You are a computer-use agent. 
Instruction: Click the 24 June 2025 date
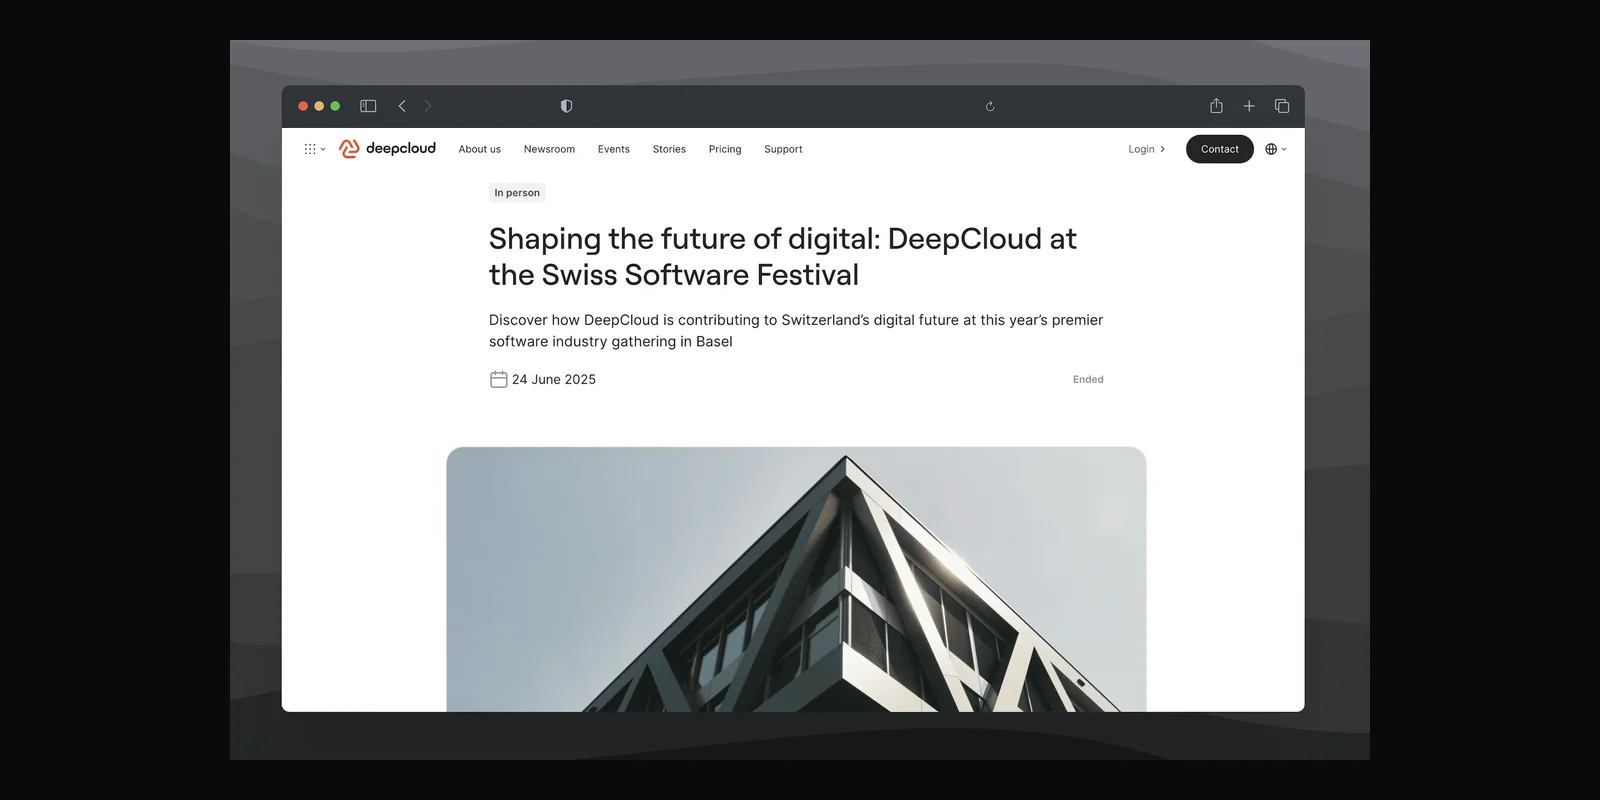point(554,380)
